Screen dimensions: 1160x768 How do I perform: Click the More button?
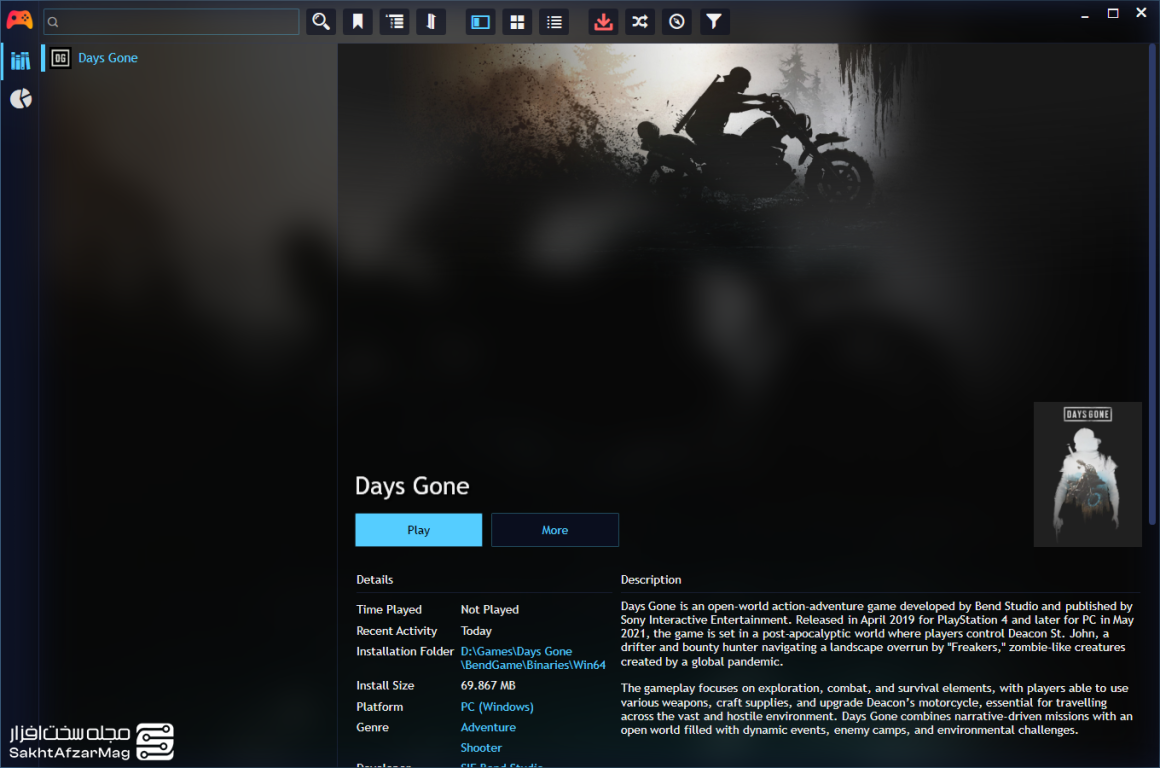[x=555, y=530]
